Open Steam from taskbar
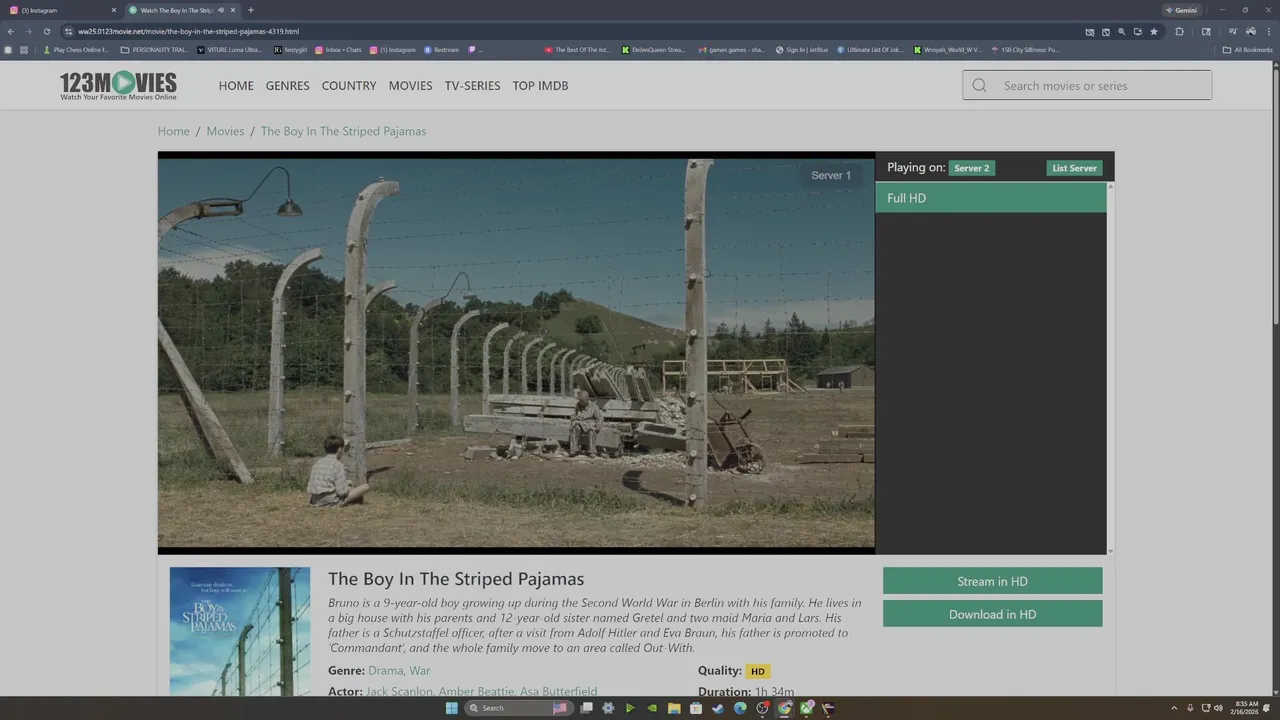1280x720 pixels. pyautogui.click(x=718, y=708)
